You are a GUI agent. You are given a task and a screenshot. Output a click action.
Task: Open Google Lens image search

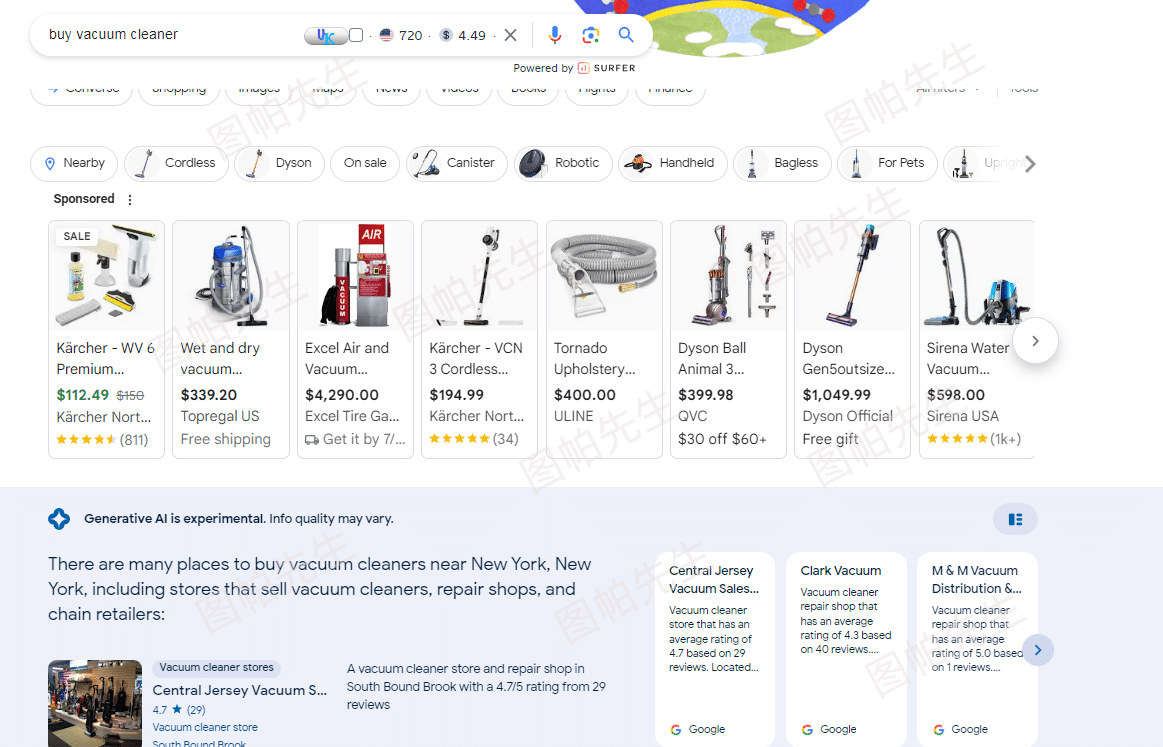coord(590,35)
